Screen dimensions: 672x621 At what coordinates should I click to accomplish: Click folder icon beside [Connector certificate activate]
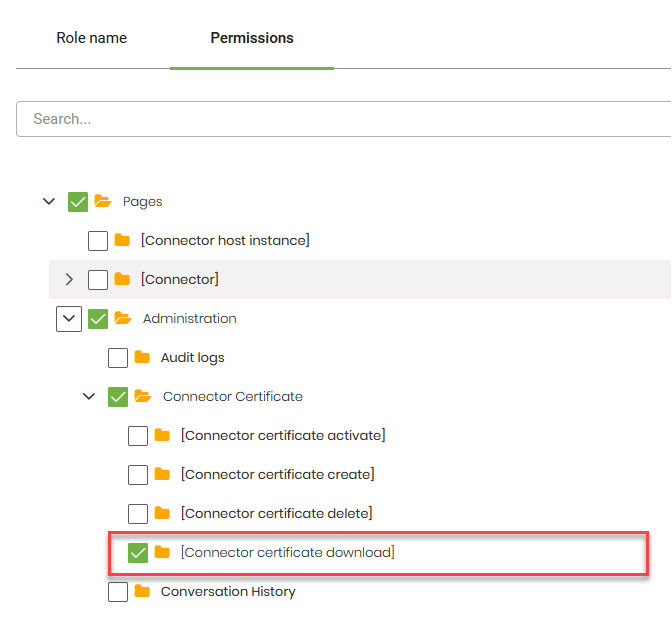(x=162, y=436)
